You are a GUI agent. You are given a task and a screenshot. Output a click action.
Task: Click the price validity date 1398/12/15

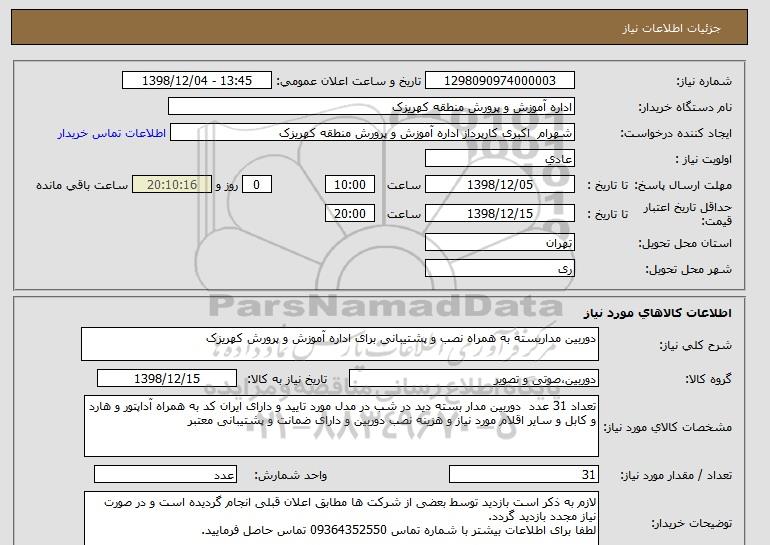pyautogui.click(x=499, y=214)
